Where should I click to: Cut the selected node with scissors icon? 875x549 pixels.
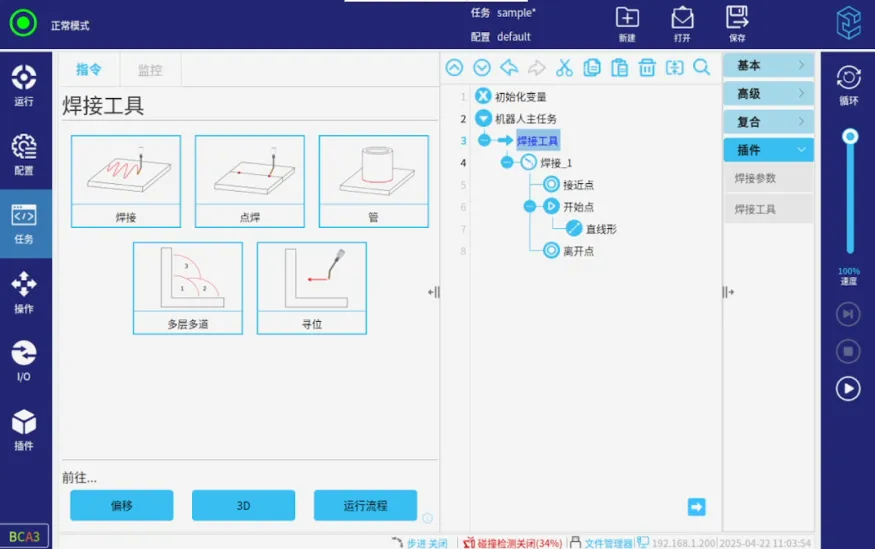pos(564,68)
